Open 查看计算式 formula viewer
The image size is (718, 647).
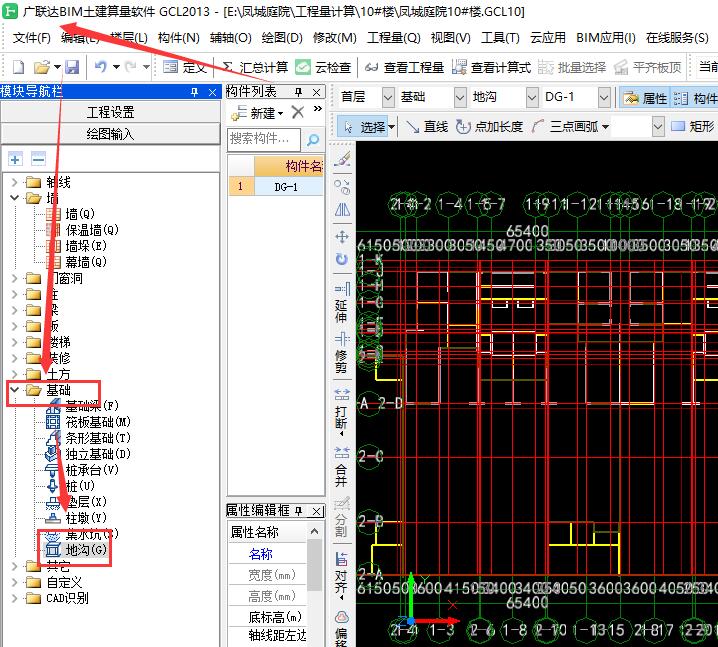[491, 67]
